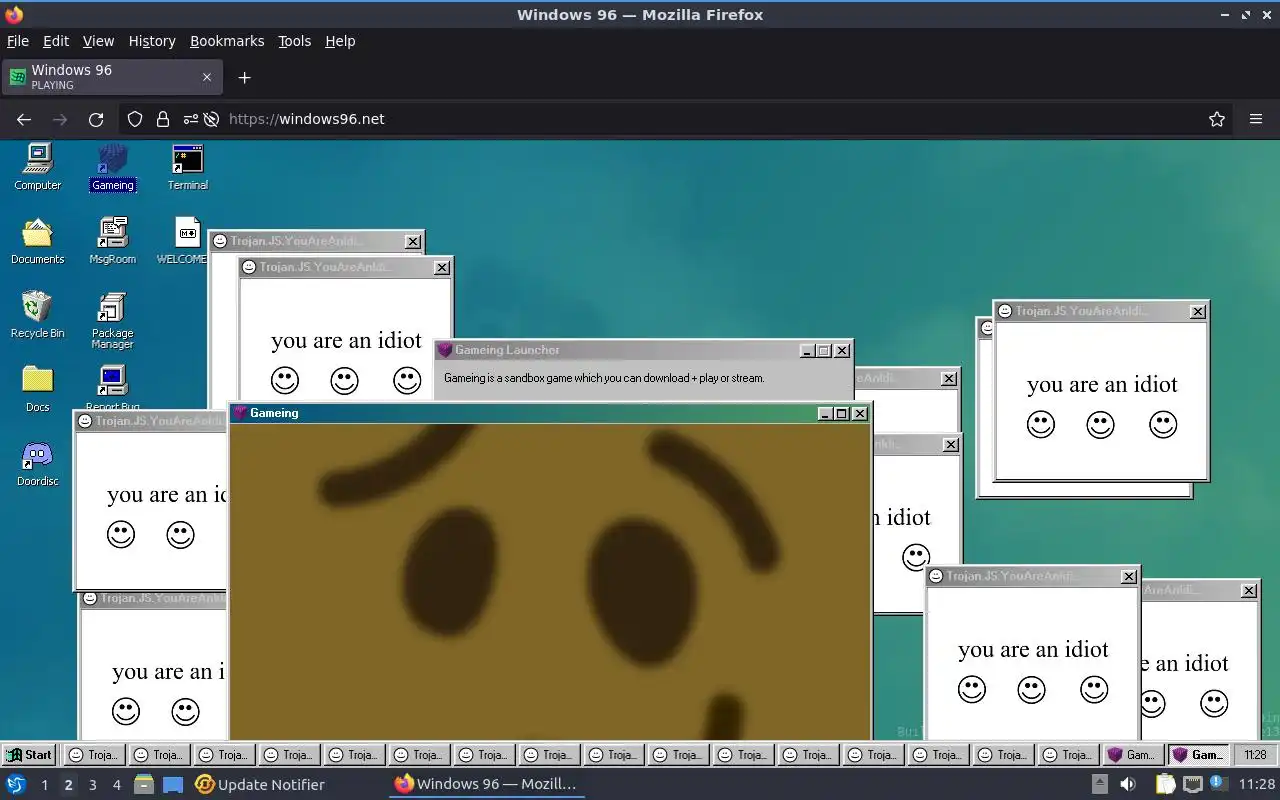Switch to workspace 4 in panel

[x=117, y=785]
